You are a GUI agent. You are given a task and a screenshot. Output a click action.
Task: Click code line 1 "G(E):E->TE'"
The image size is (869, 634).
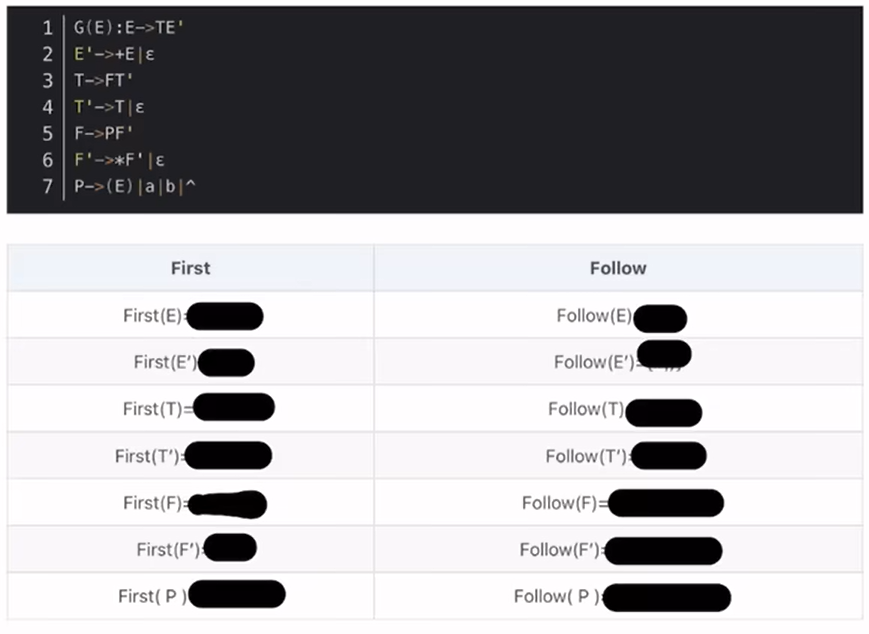pyautogui.click(x=129, y=28)
